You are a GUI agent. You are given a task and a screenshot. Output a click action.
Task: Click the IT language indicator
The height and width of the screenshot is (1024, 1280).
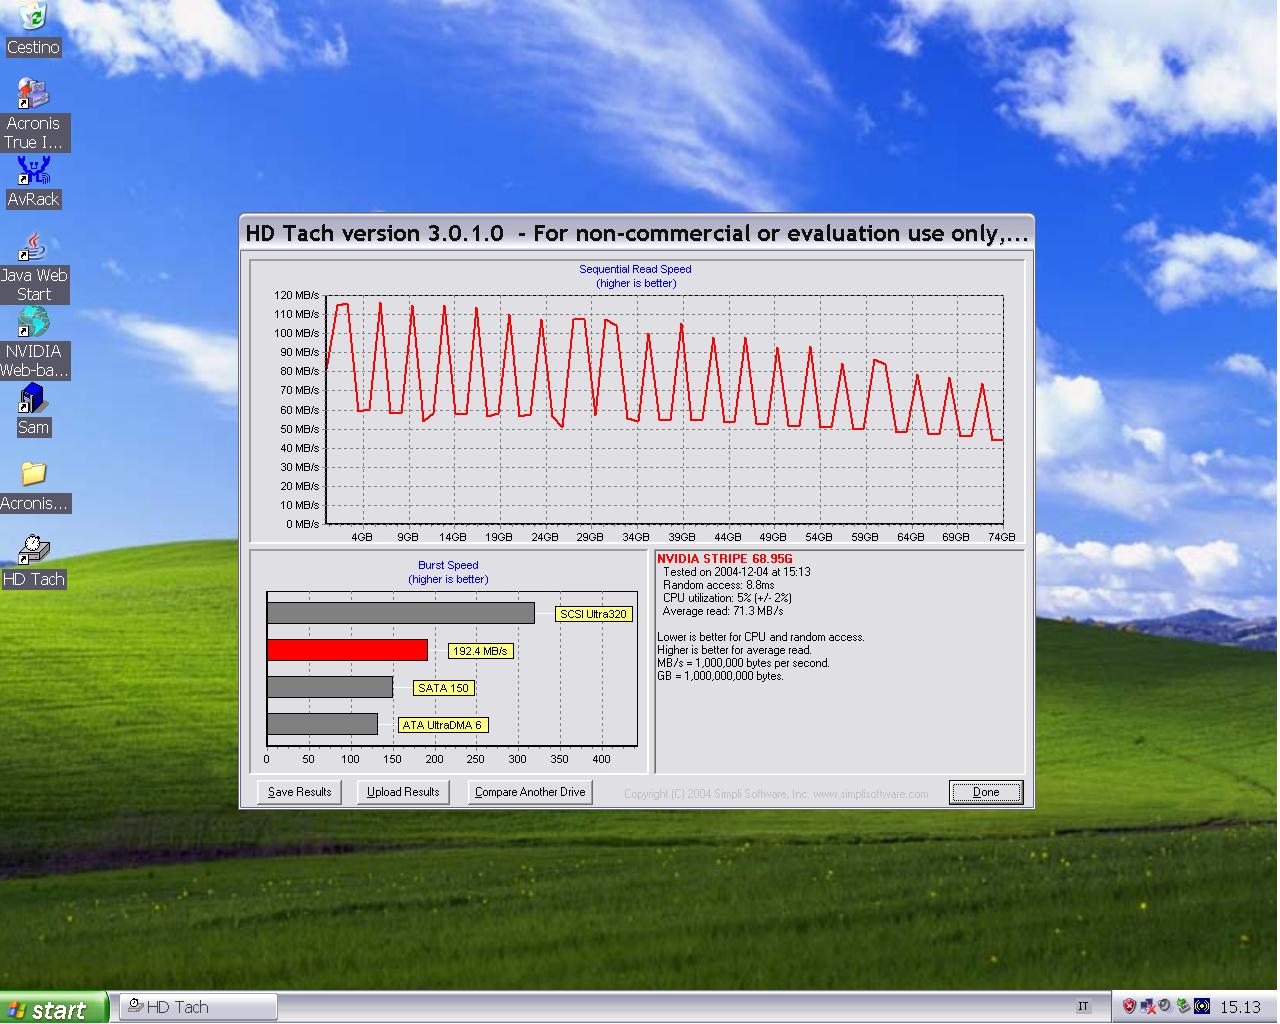pyautogui.click(x=1084, y=1007)
